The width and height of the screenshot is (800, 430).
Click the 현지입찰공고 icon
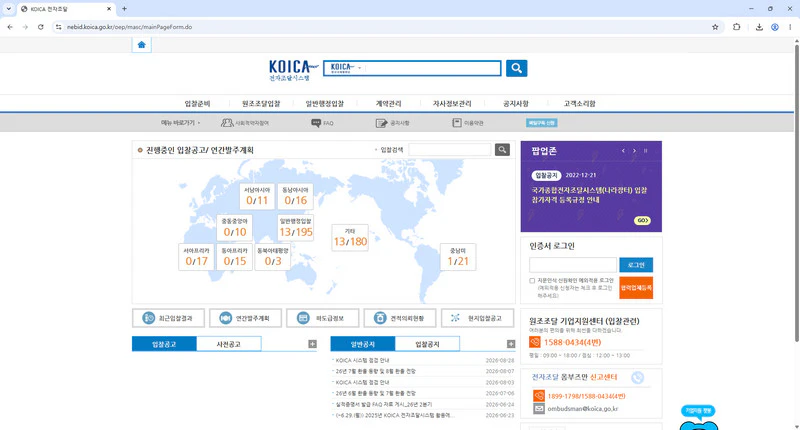(x=456, y=318)
